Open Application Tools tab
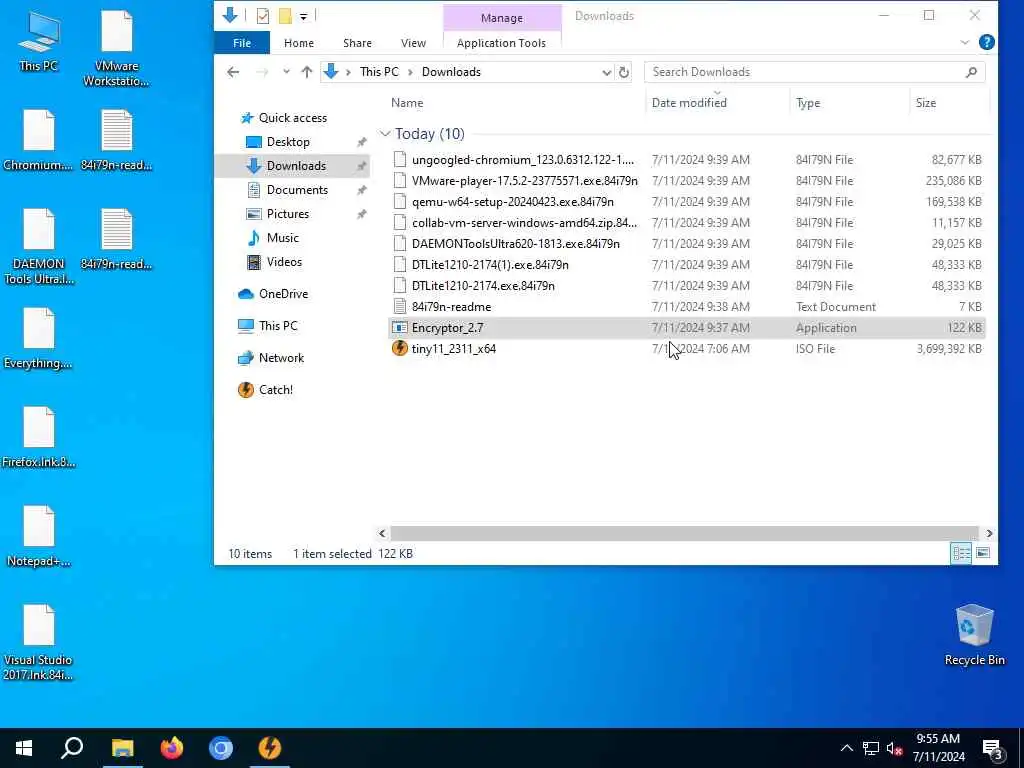1024x768 pixels. point(502,43)
